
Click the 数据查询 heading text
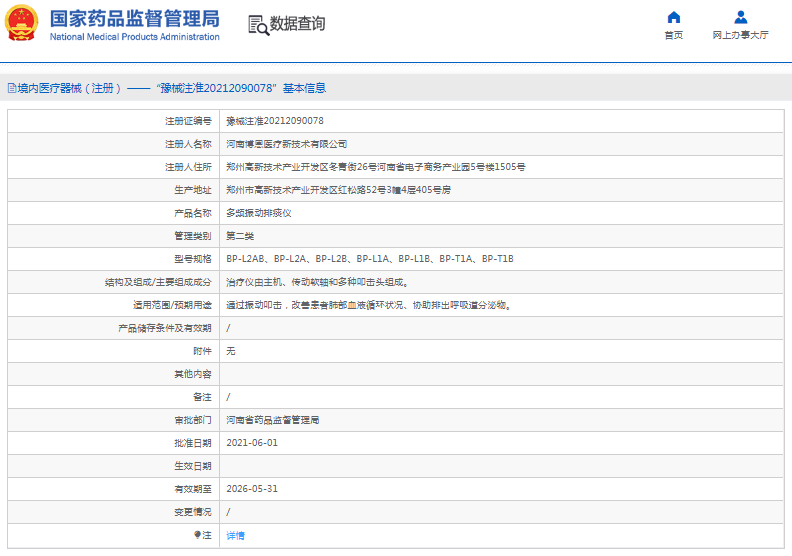tap(297, 24)
